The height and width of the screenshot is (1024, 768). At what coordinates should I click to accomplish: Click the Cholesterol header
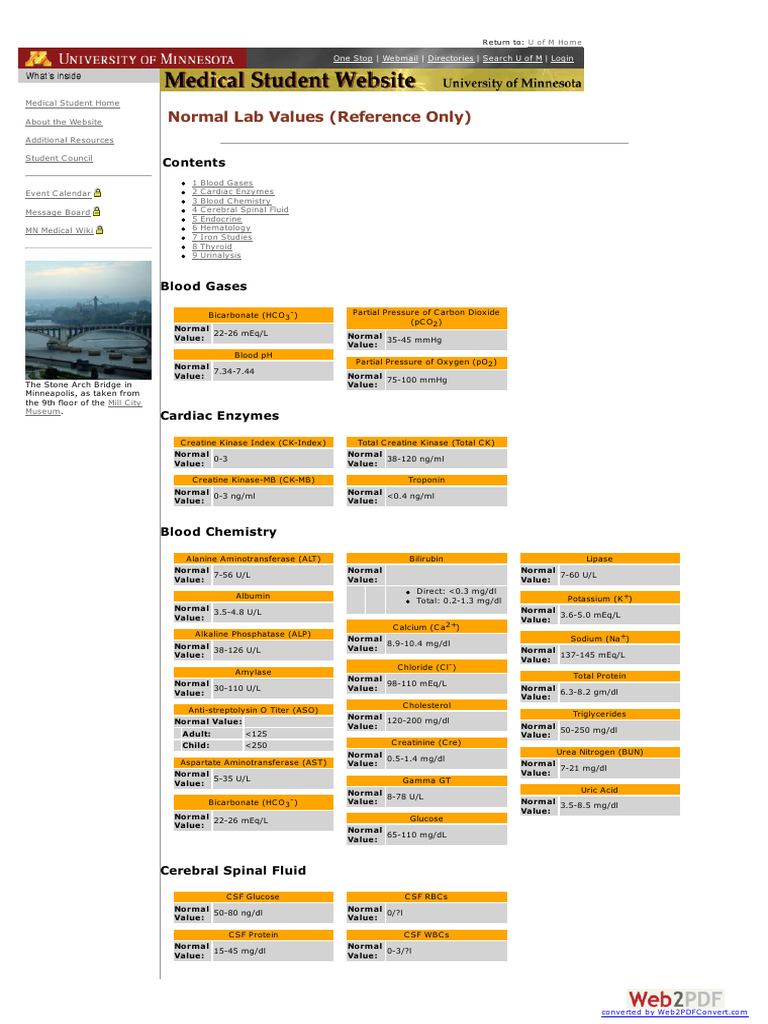pos(426,705)
